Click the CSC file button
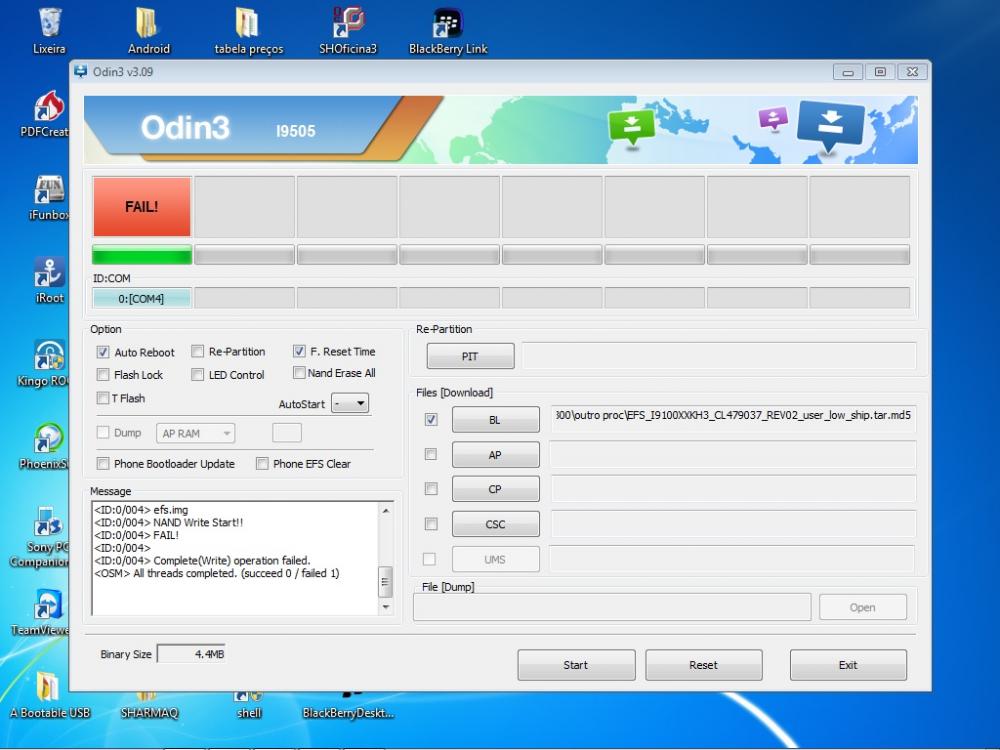The image size is (1000, 750). click(x=496, y=524)
